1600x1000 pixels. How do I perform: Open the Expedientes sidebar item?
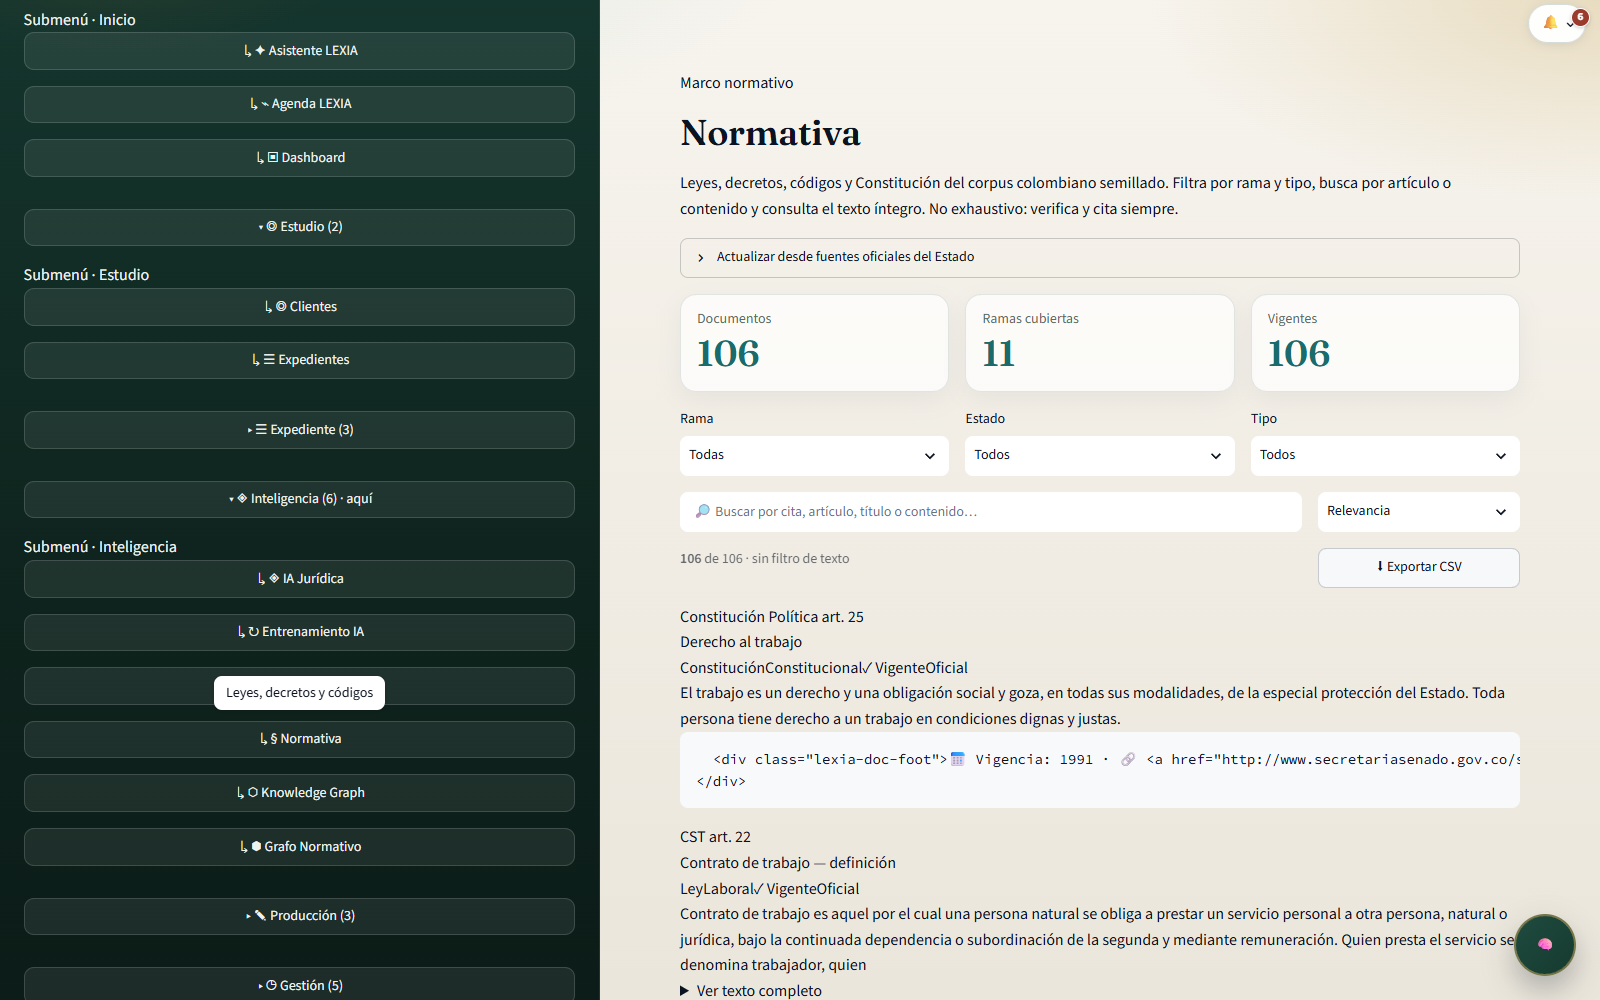coord(299,360)
